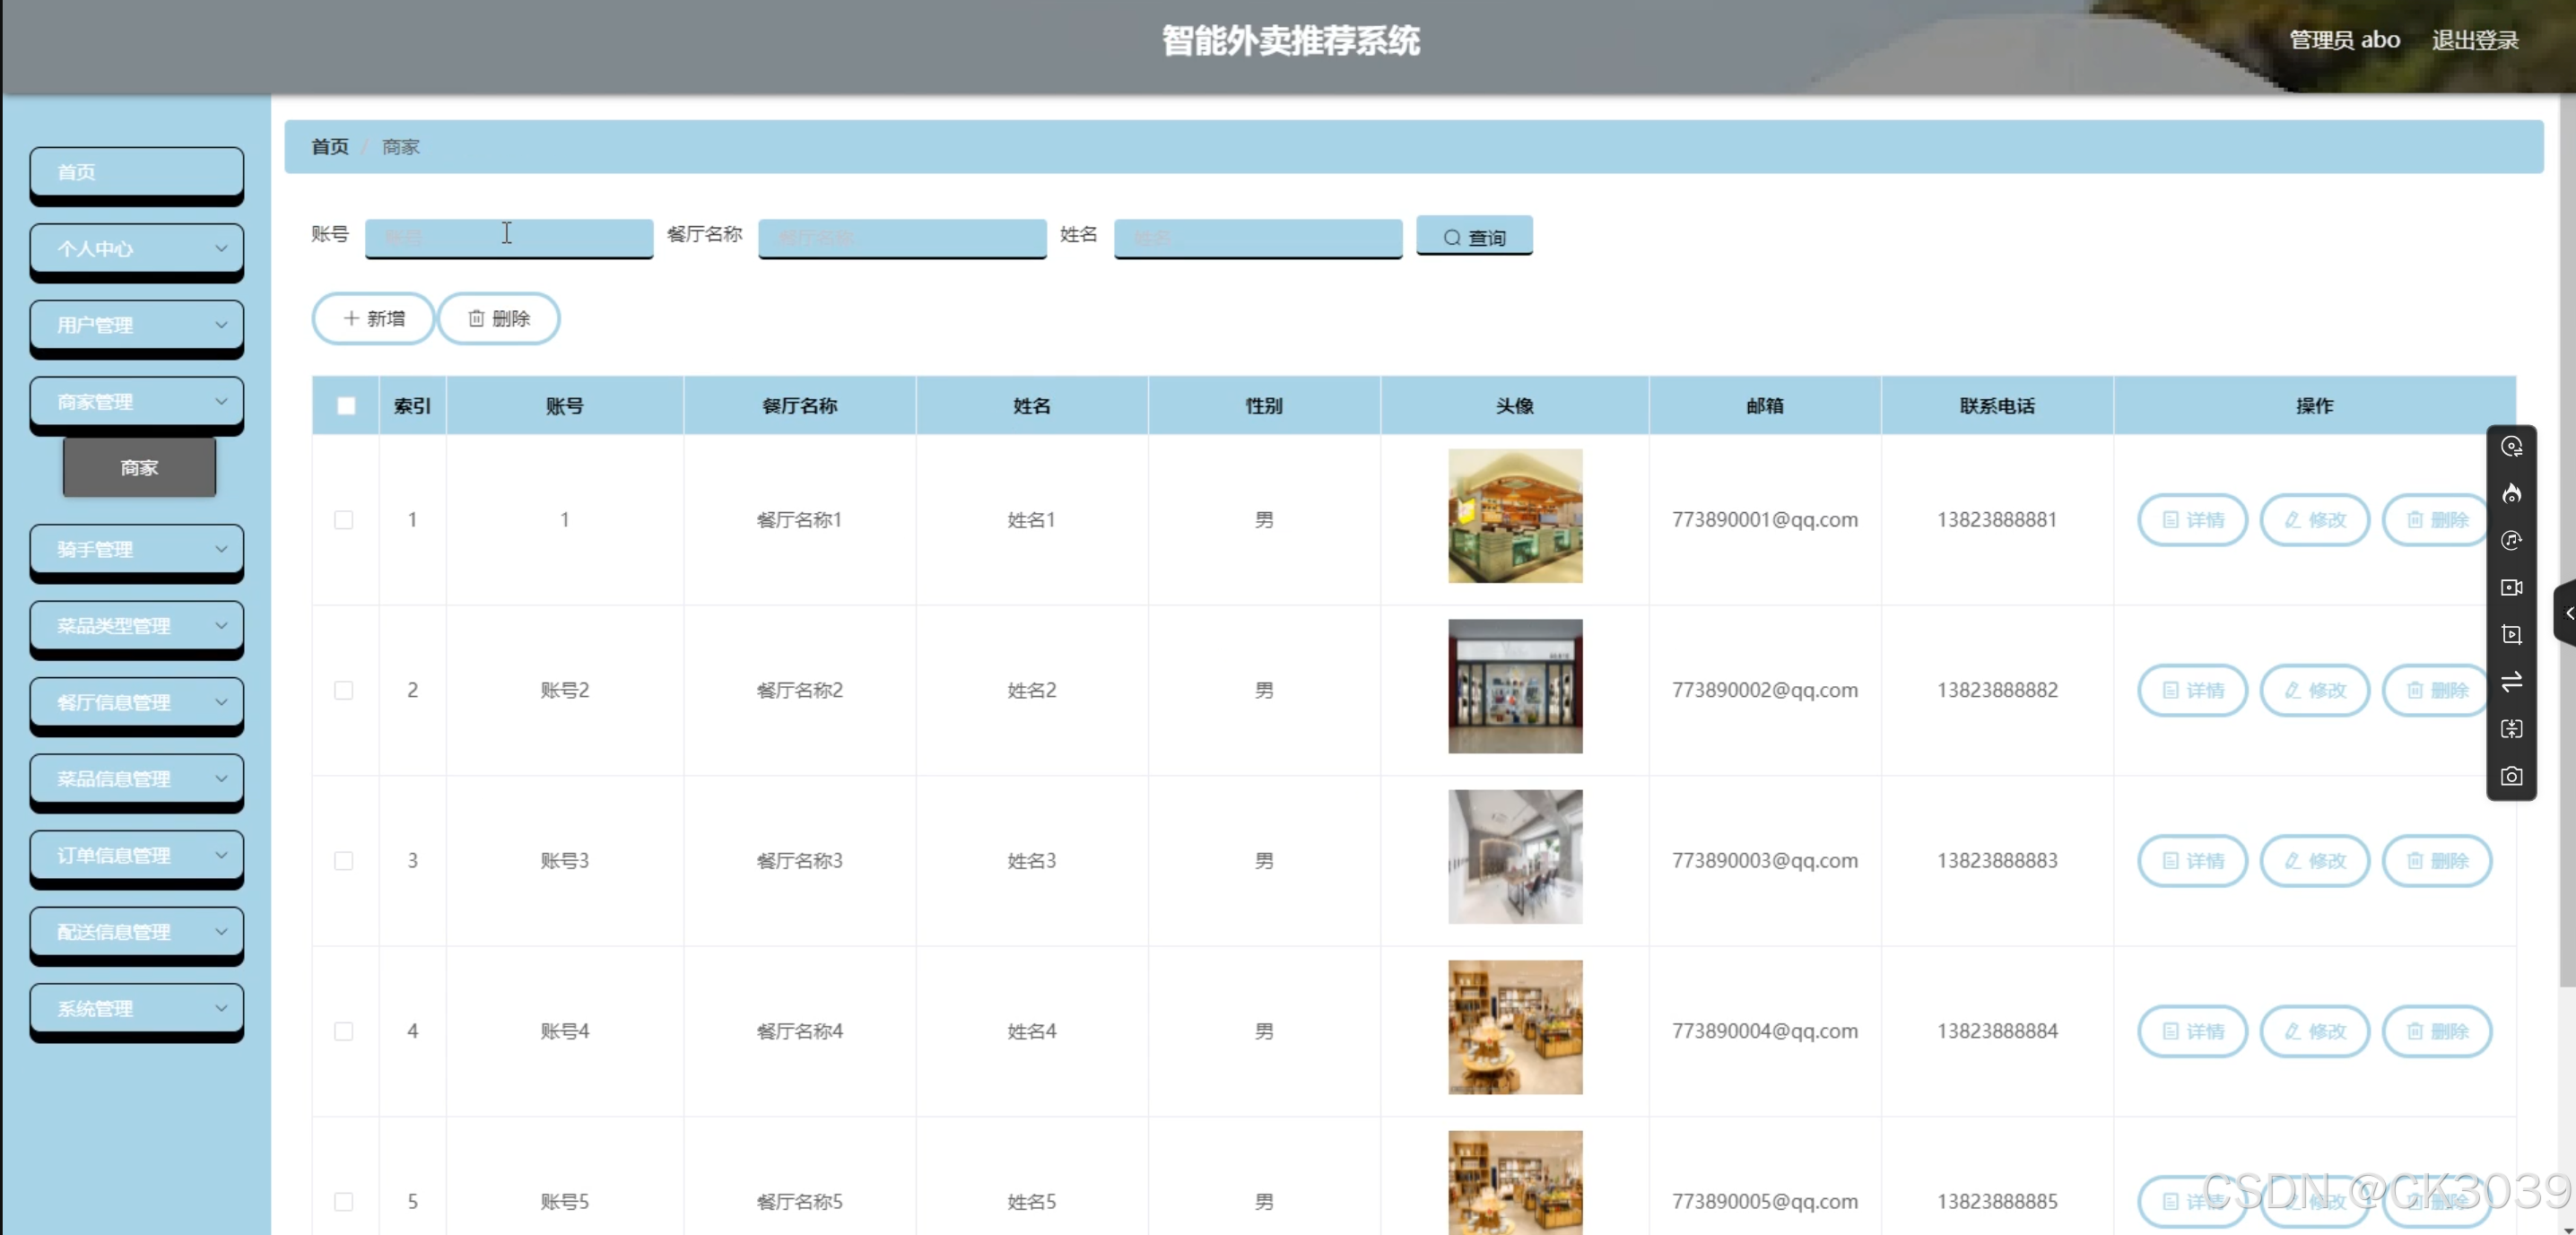The image size is (2576, 1235).
Task: Click the swap arrows icon in floating toolbar
Action: (2511, 682)
